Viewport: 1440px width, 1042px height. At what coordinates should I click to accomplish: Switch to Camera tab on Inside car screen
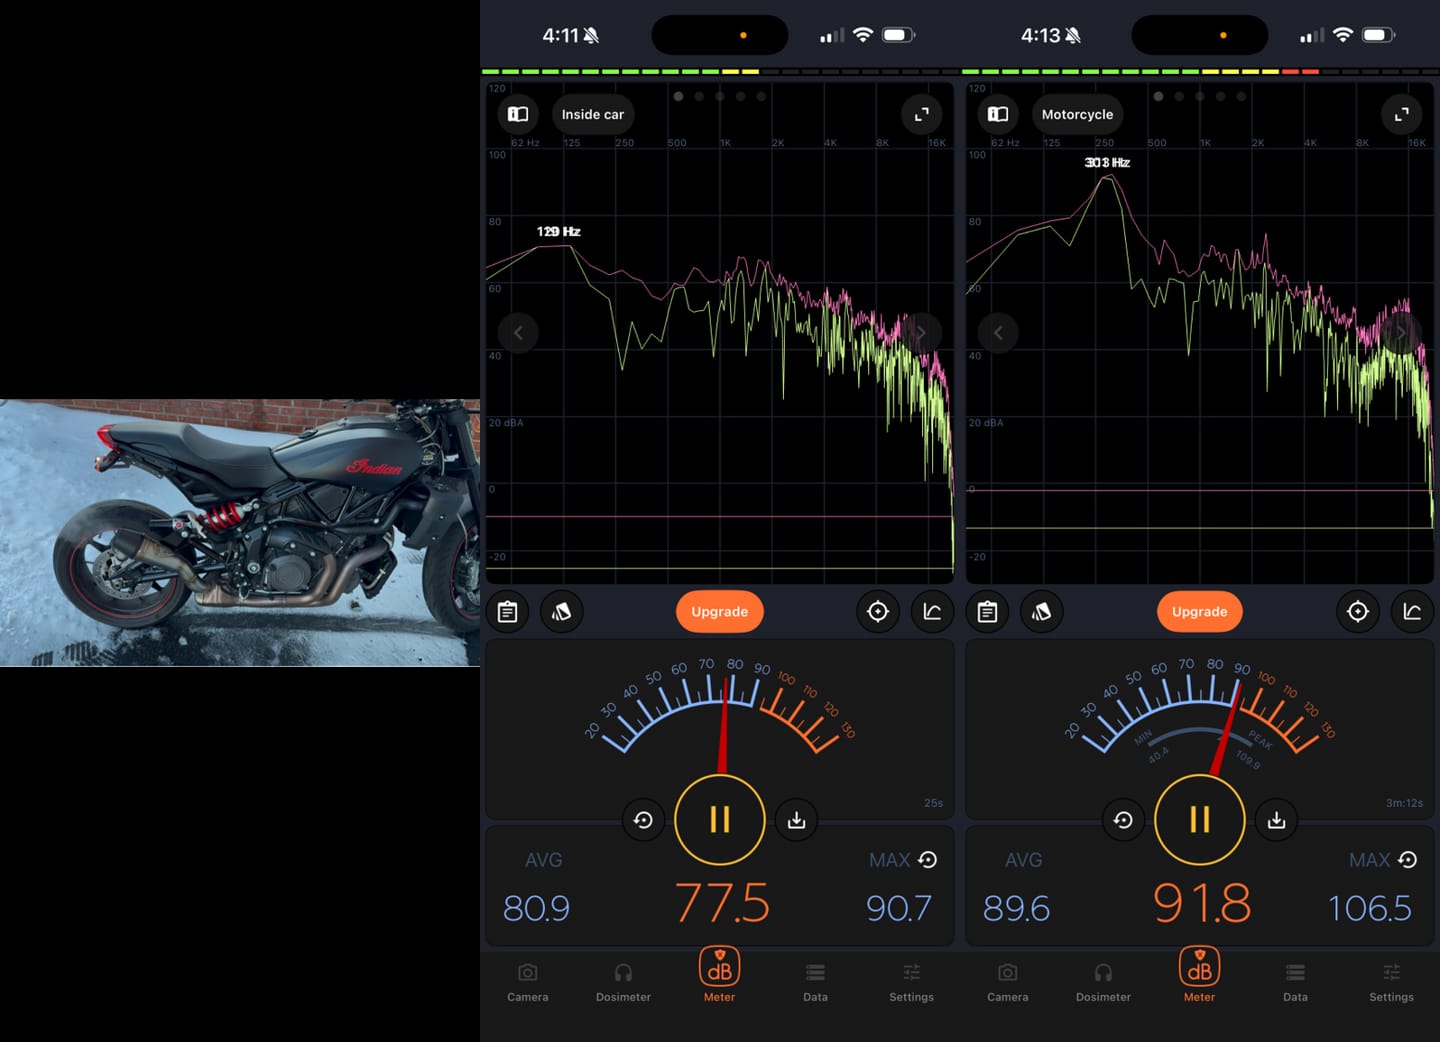528,982
